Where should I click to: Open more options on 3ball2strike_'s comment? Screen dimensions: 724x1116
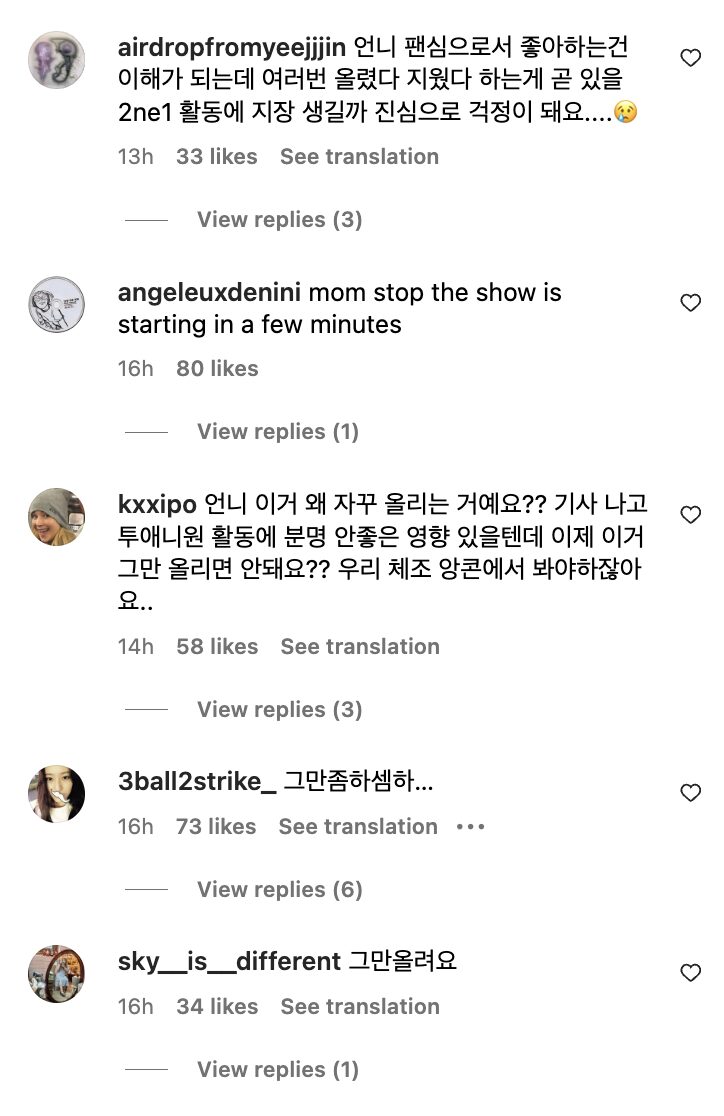click(470, 827)
